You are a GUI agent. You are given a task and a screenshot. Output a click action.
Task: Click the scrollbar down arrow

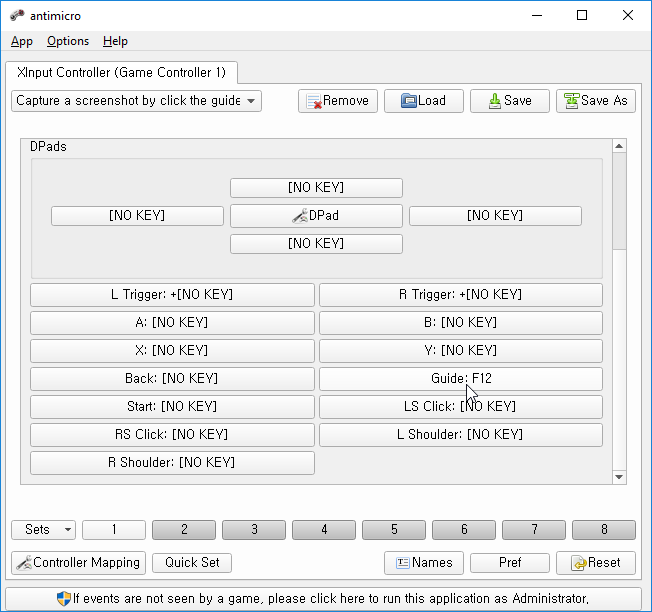click(x=619, y=477)
